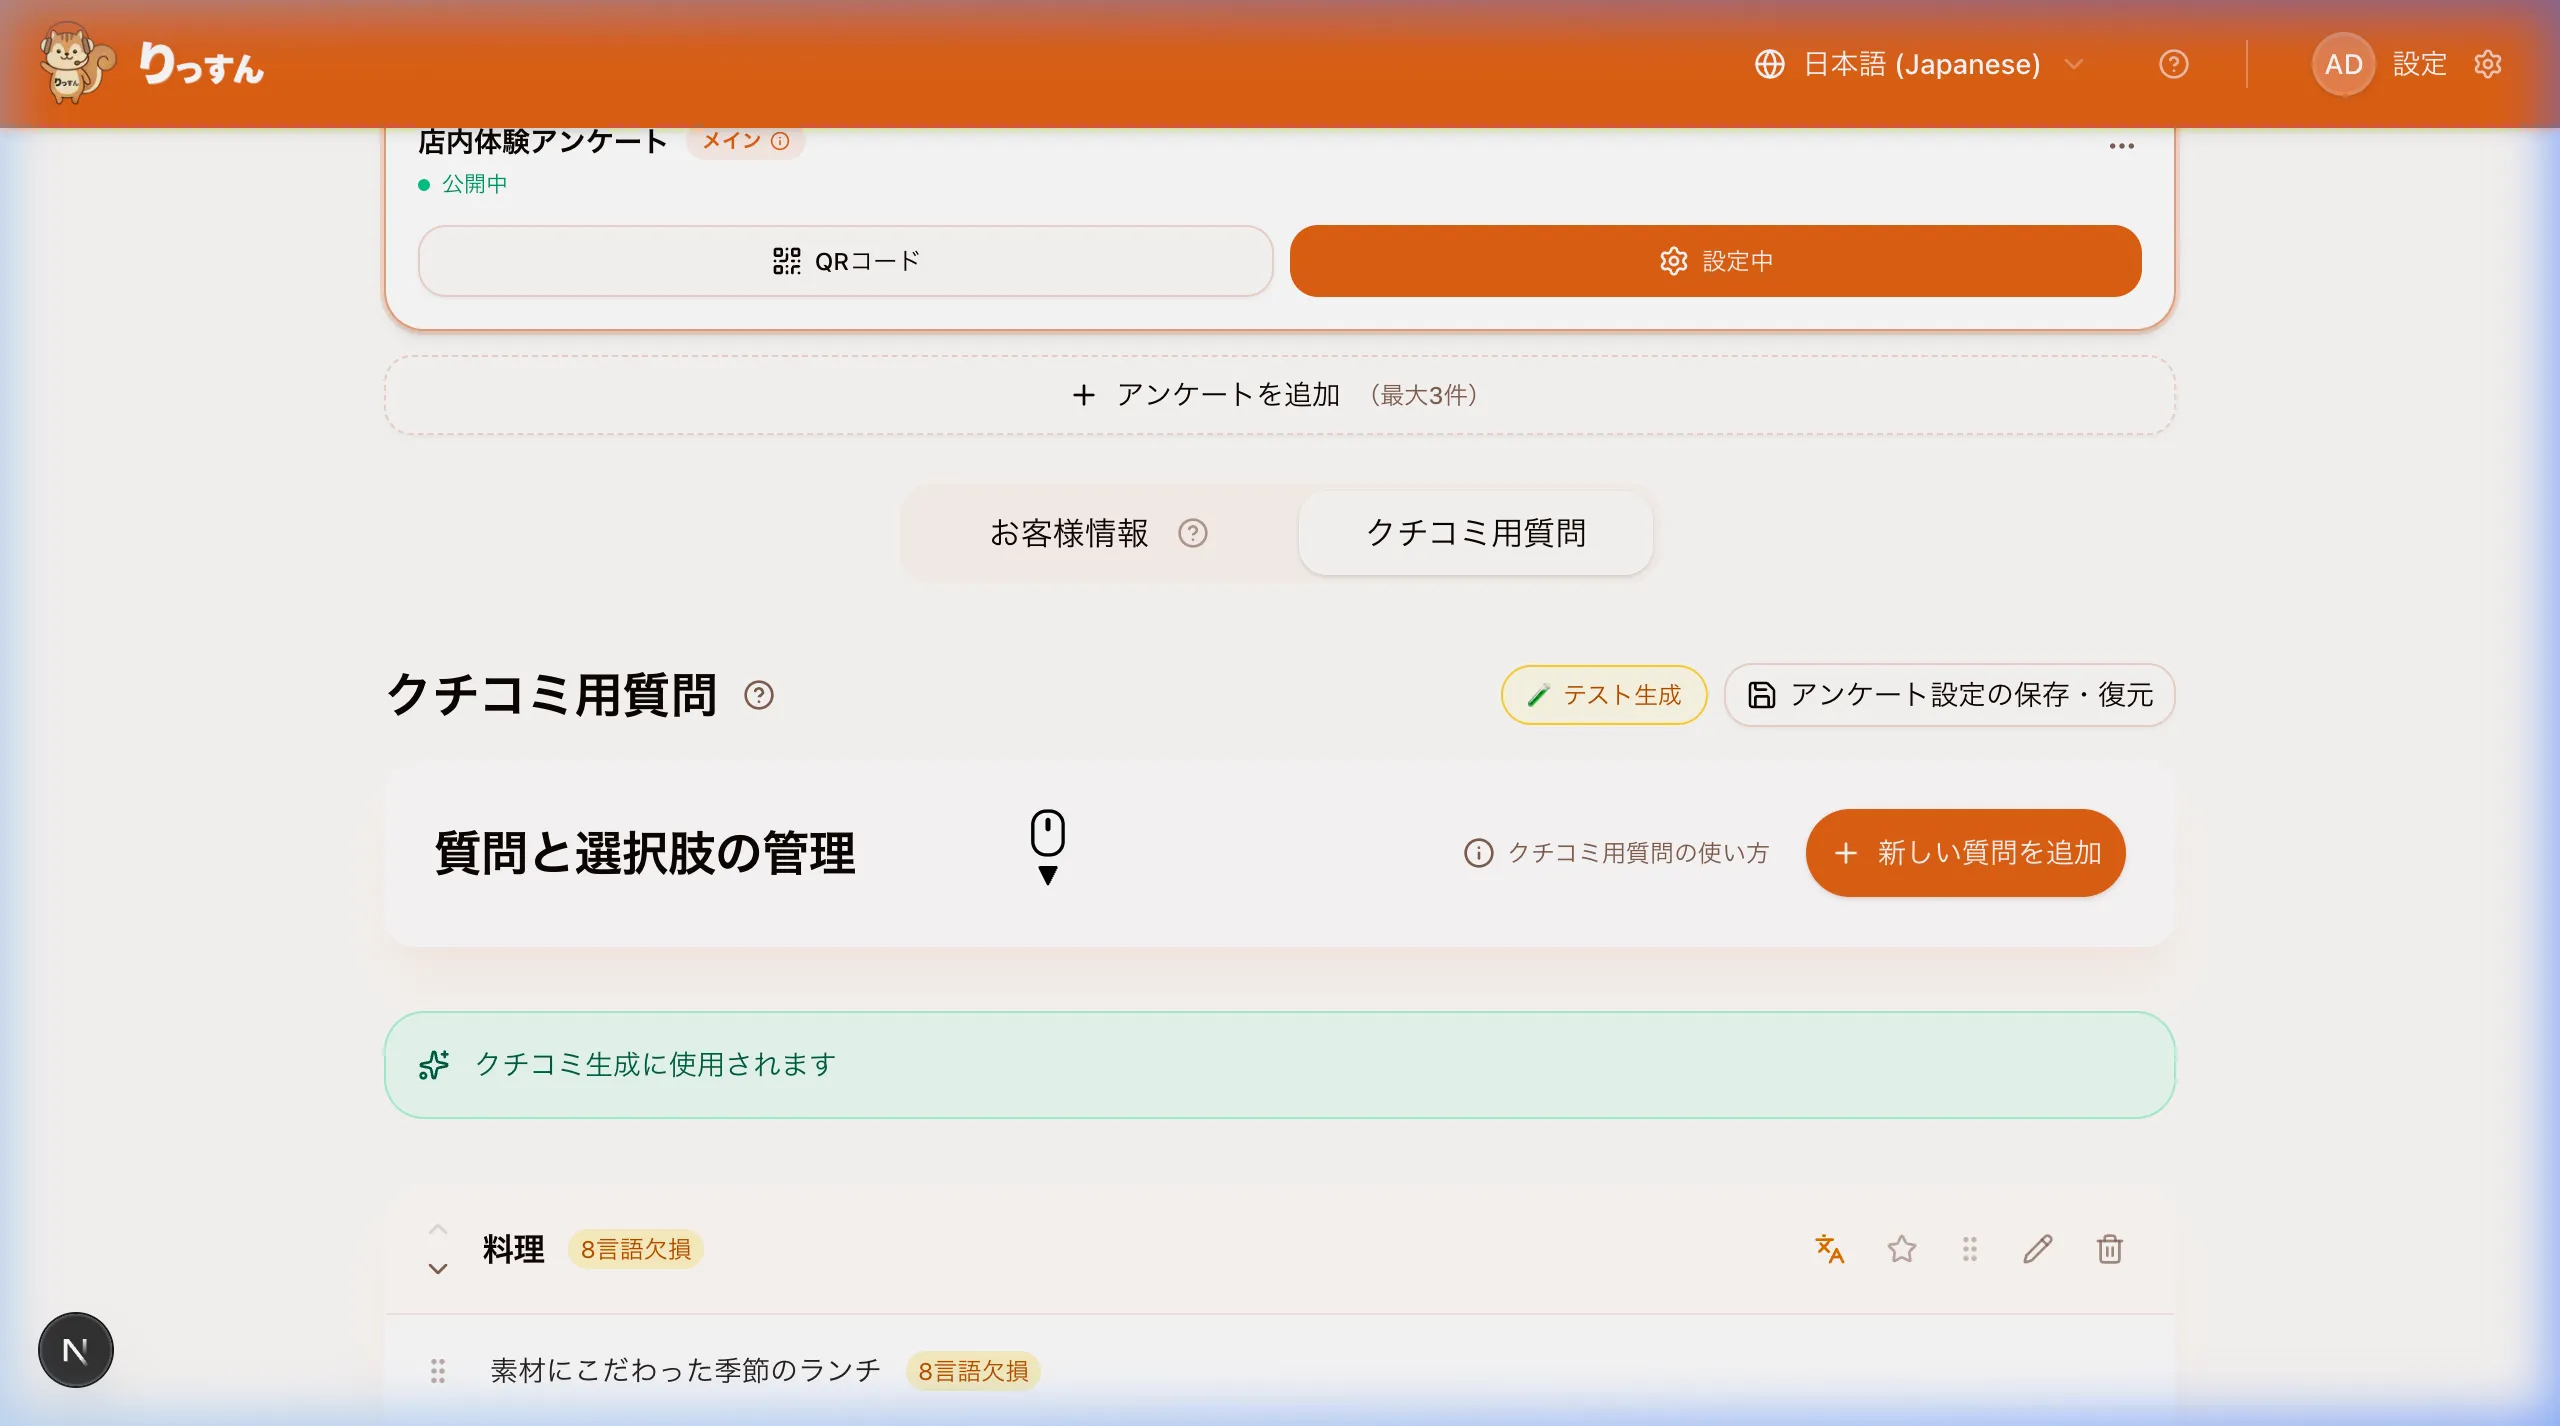Edit 料理 question with pencil icon
Viewport: 2560px width, 1426px height.
[x=2037, y=1249]
